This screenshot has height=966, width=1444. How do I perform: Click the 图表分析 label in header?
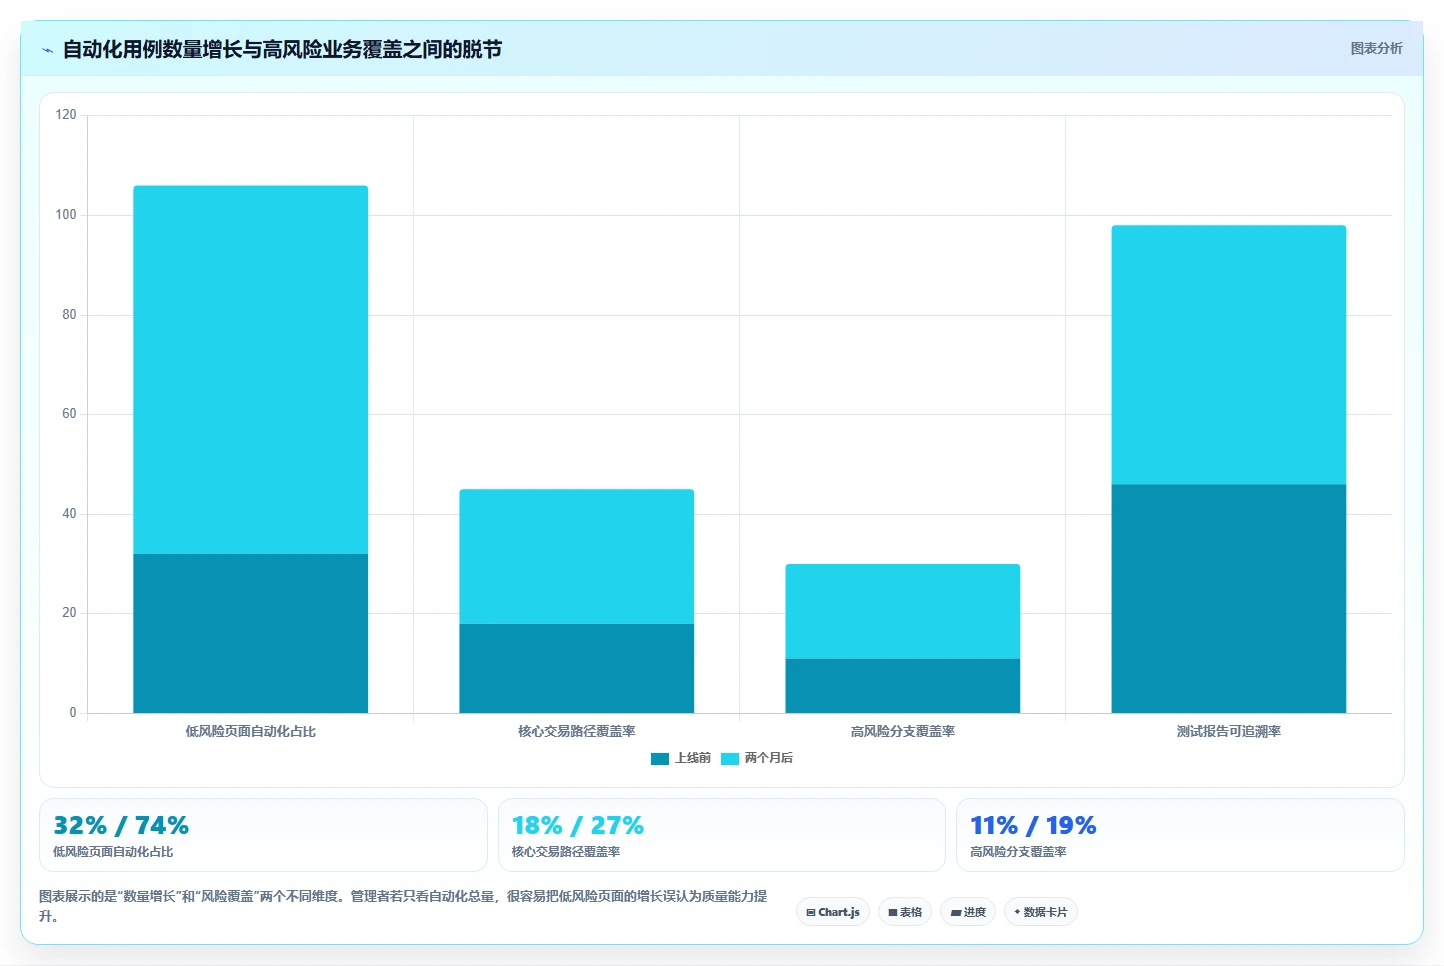[x=1376, y=48]
